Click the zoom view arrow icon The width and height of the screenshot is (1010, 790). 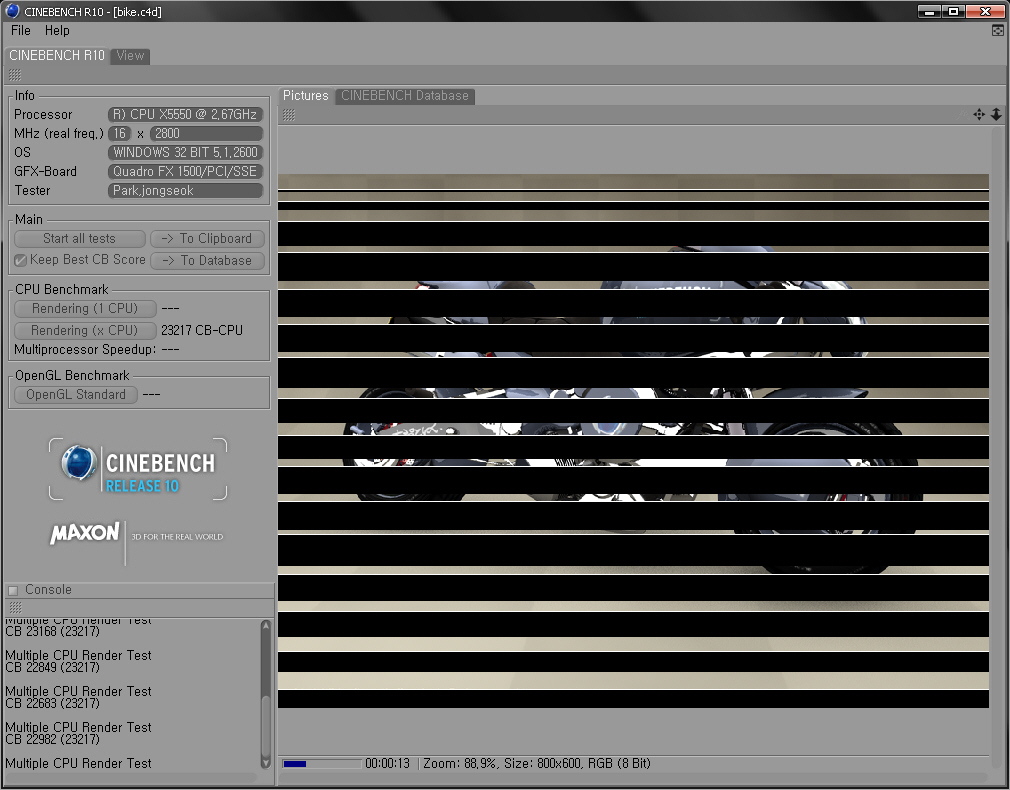[996, 115]
